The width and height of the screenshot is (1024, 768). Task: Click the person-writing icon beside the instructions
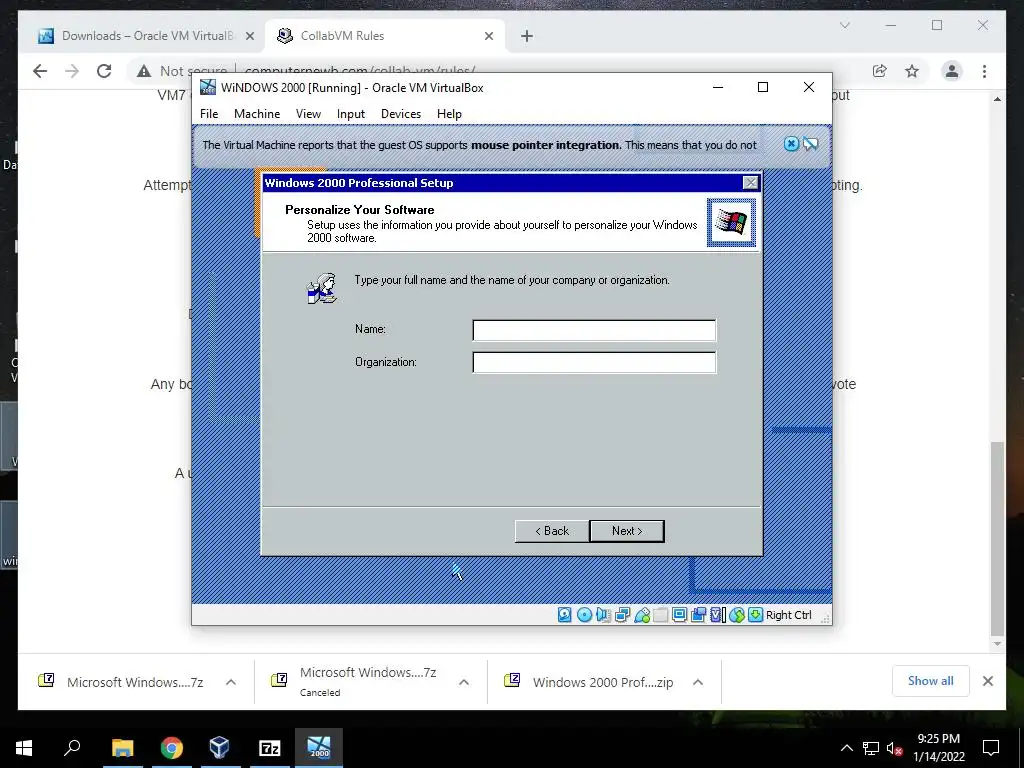click(x=322, y=288)
